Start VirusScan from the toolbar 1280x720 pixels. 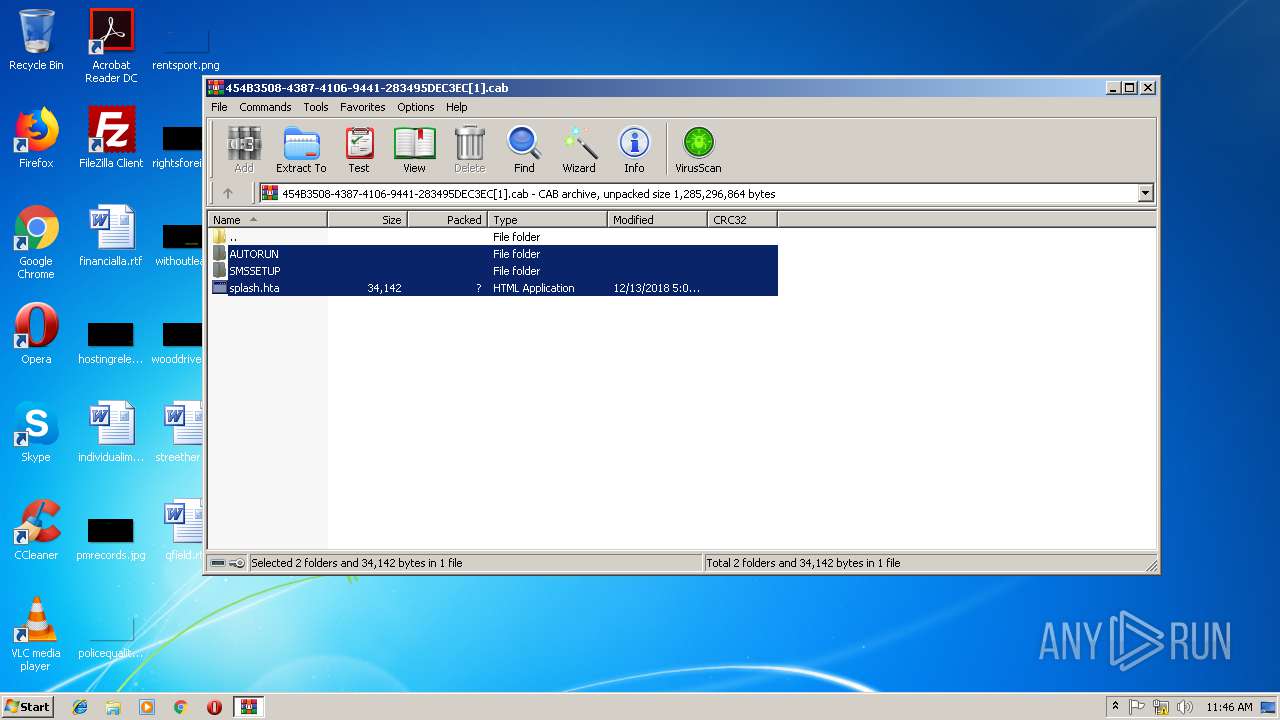(698, 150)
